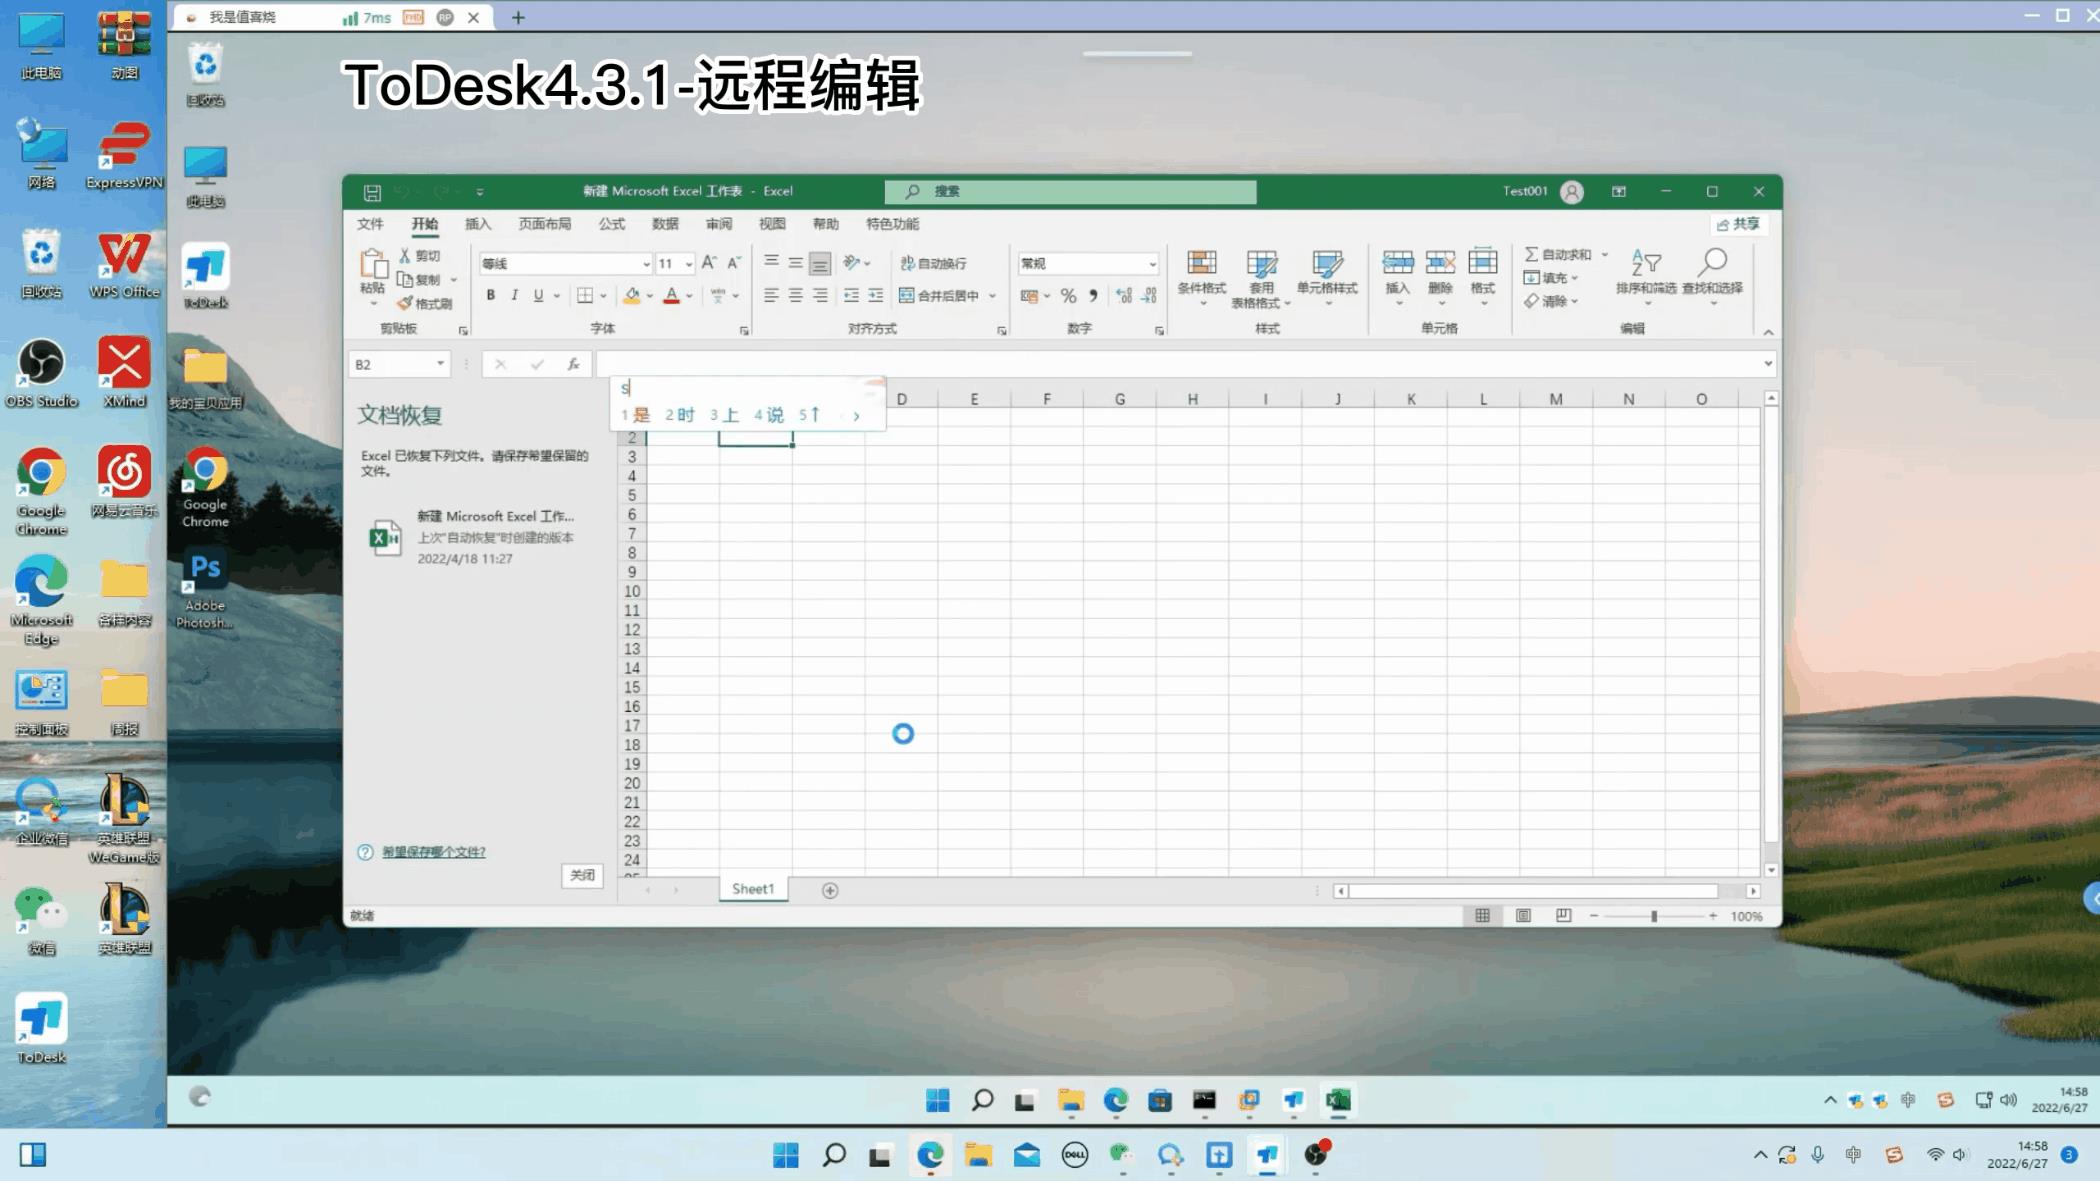Viewport: 2100px width, 1181px height.
Task: Open Microsoft Edge on local taskbar
Action: tap(930, 1155)
